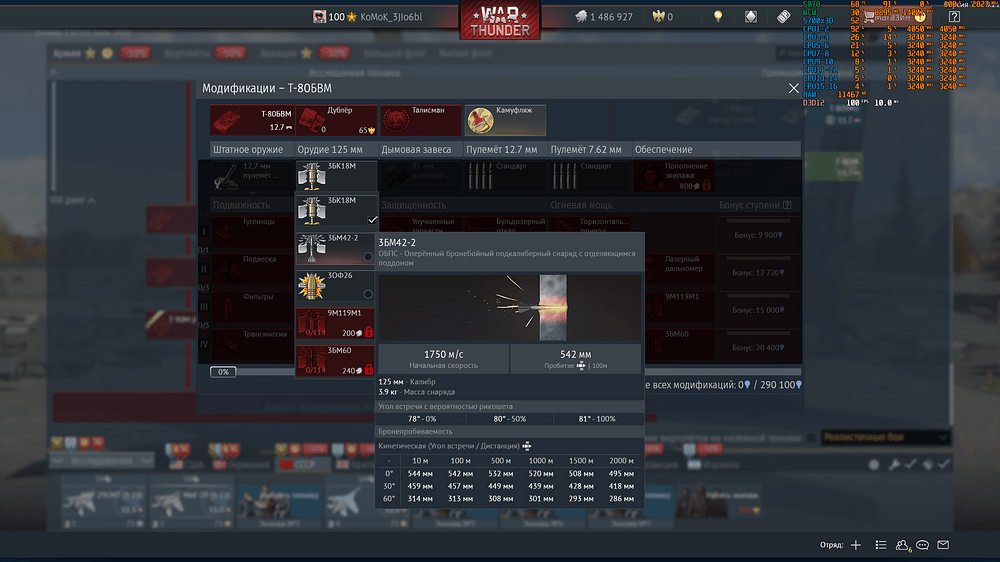Click the Фильтры modification tile

tap(252, 307)
